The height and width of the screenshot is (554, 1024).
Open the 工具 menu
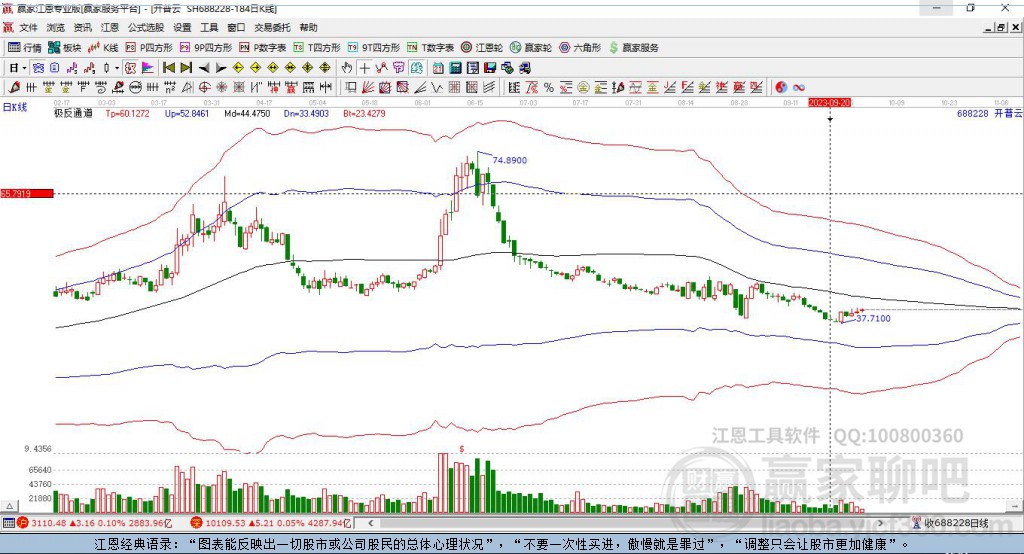(x=209, y=27)
